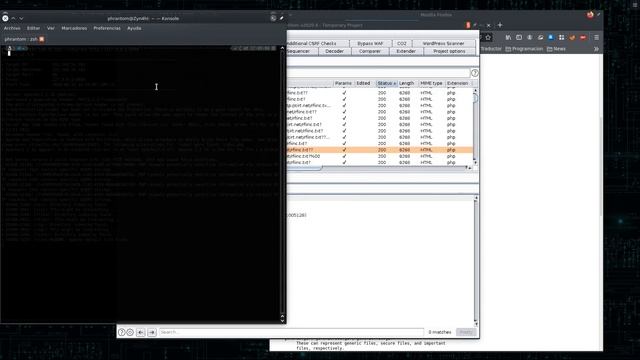This screenshot has width=640, height=360.
Task: Open the Ver menu in Konsole
Action: tap(51, 28)
